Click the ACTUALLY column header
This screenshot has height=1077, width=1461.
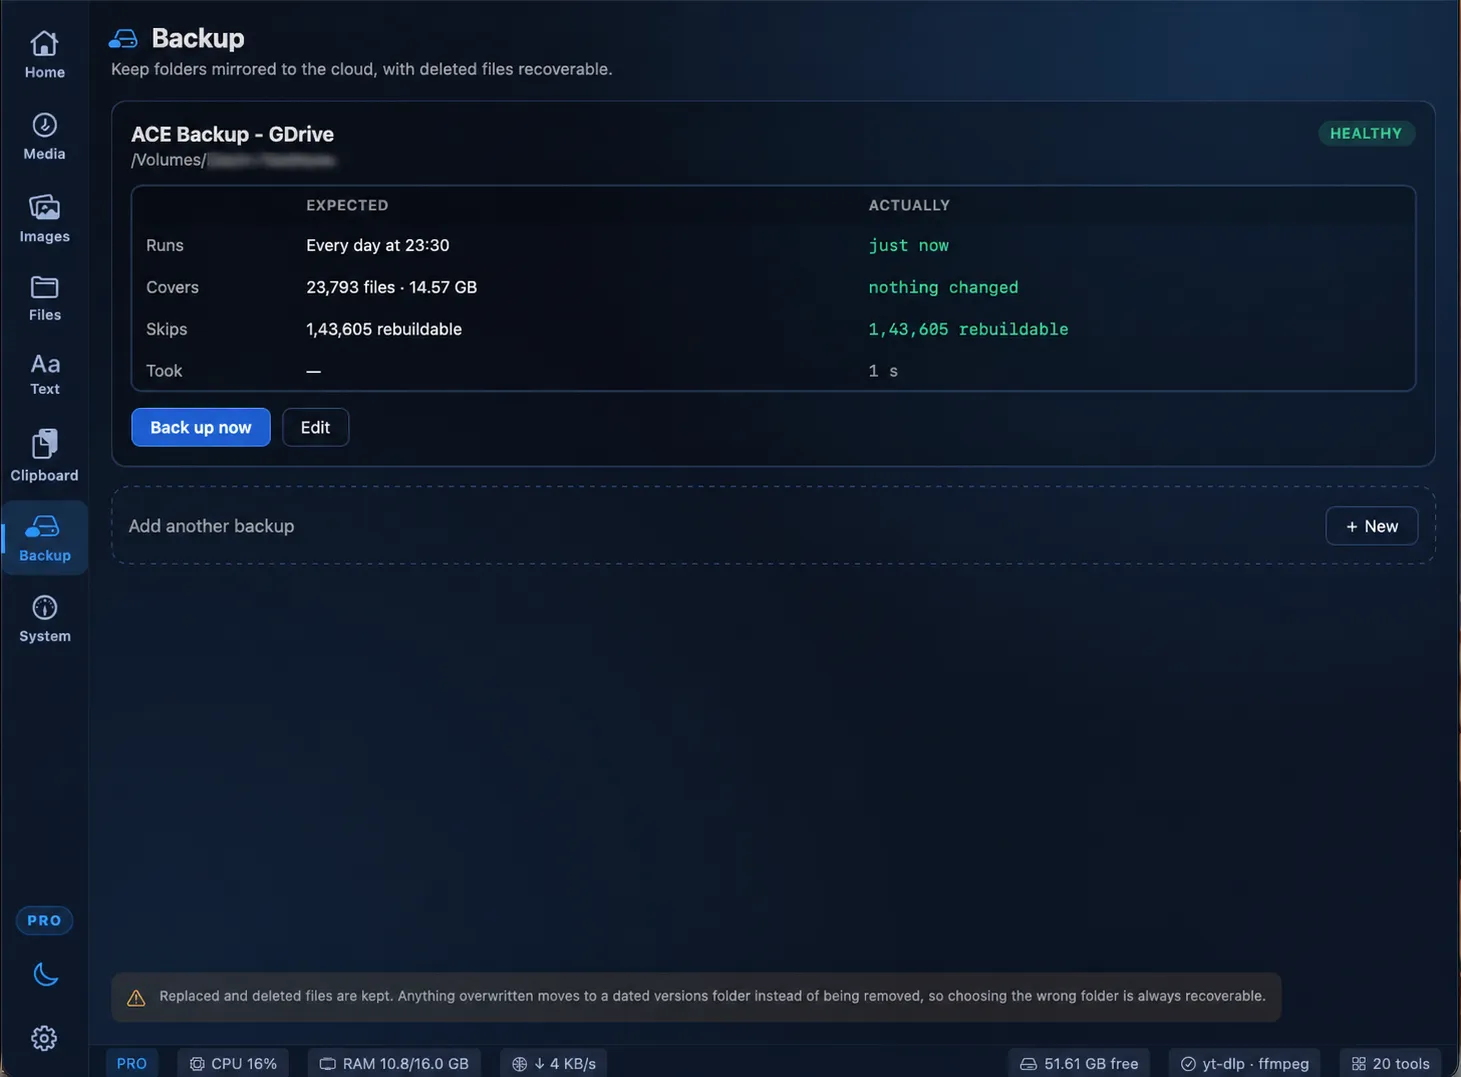pyautogui.click(x=909, y=205)
